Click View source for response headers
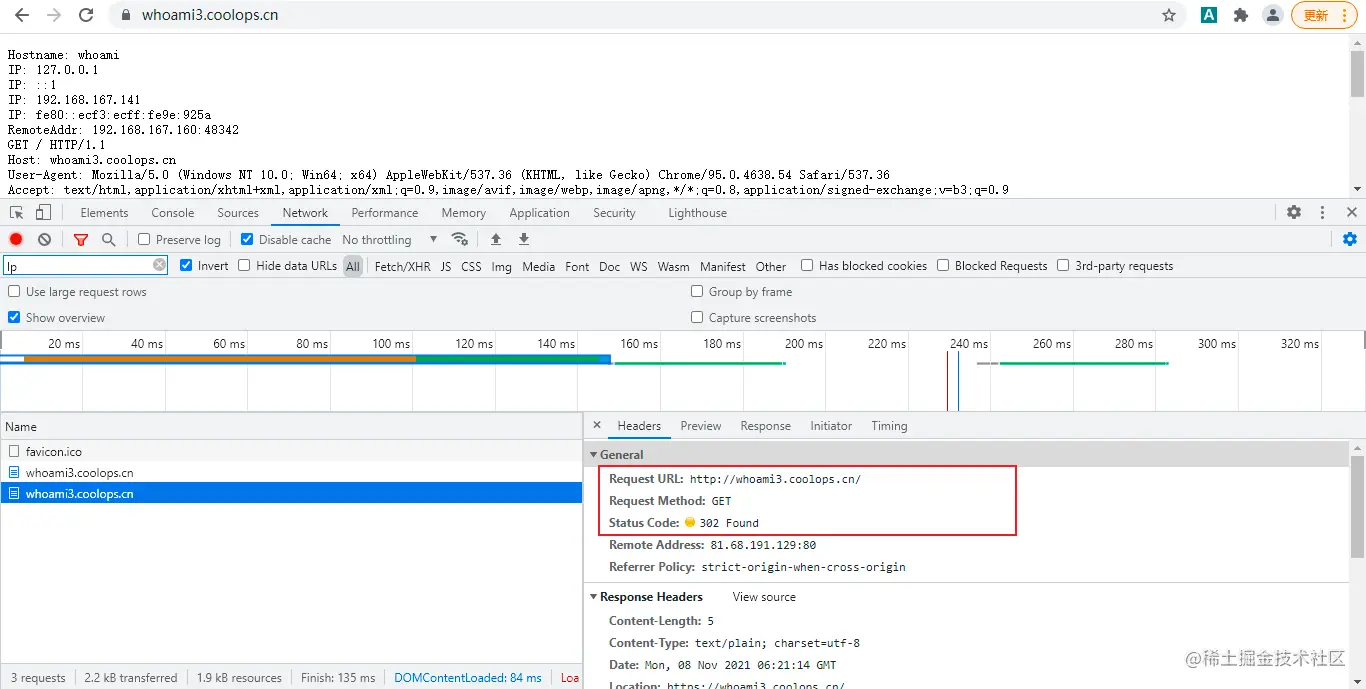This screenshot has width=1366, height=689. [764, 596]
